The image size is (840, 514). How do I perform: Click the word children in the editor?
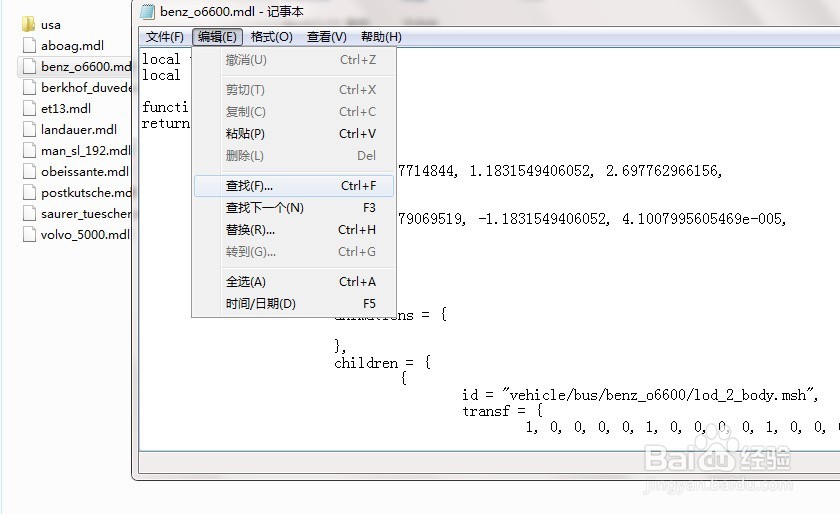point(366,363)
